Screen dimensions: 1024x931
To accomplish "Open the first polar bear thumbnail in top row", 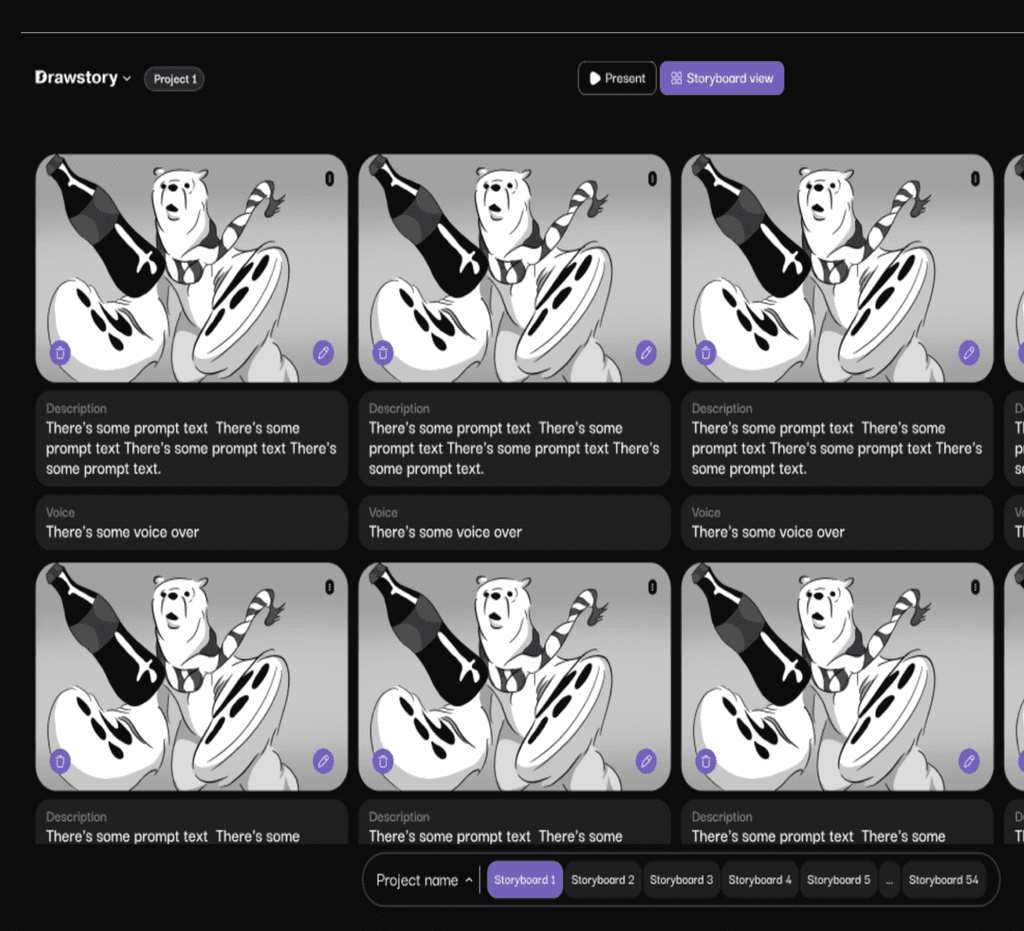I will 191,268.
